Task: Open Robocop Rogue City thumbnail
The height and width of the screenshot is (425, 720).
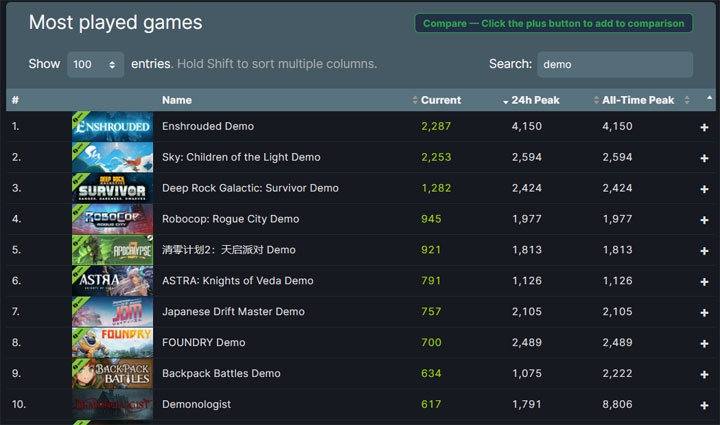Action: pos(112,219)
